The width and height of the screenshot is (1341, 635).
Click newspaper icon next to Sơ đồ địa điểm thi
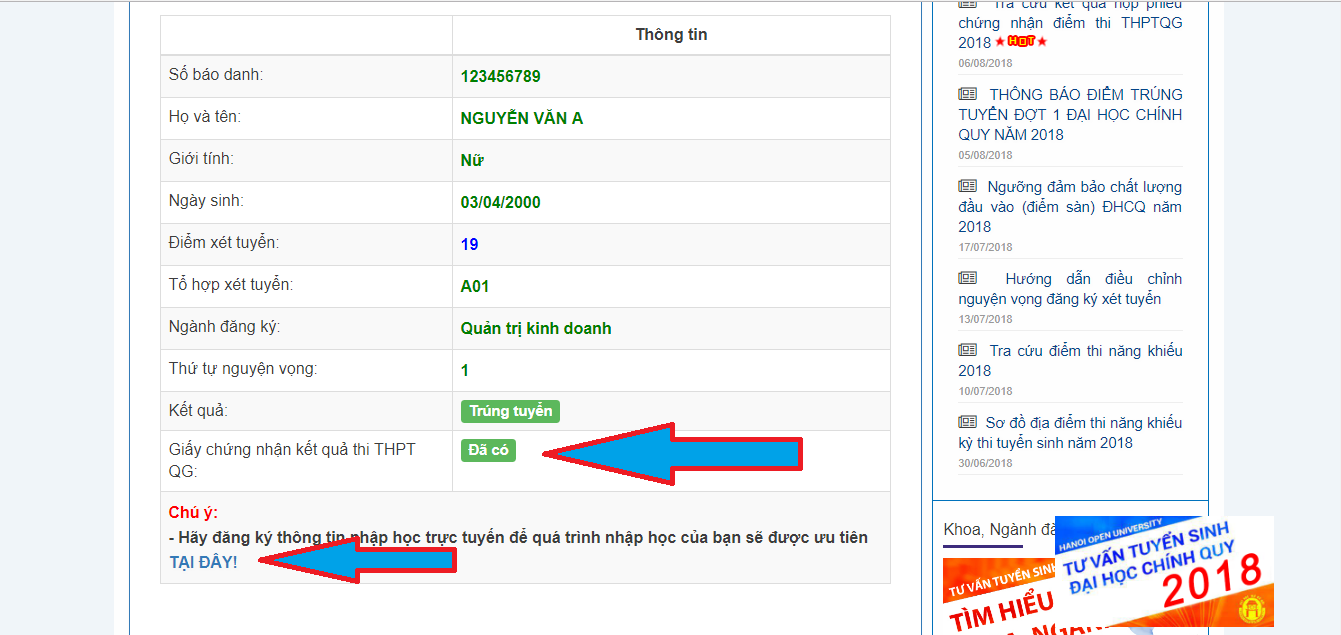click(967, 422)
